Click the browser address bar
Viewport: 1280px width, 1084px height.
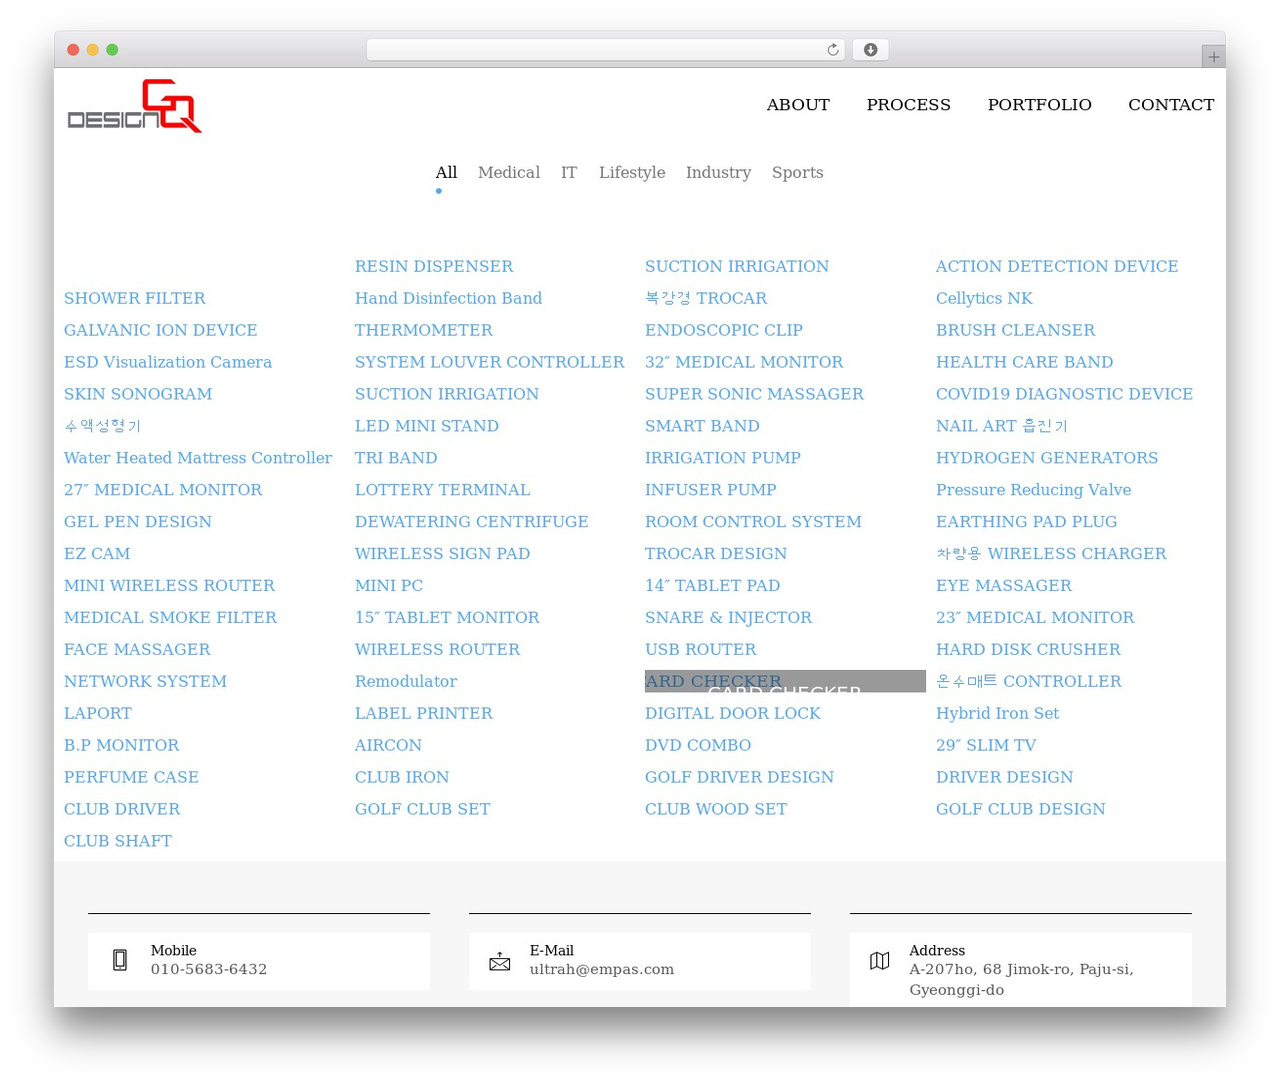pos(605,50)
